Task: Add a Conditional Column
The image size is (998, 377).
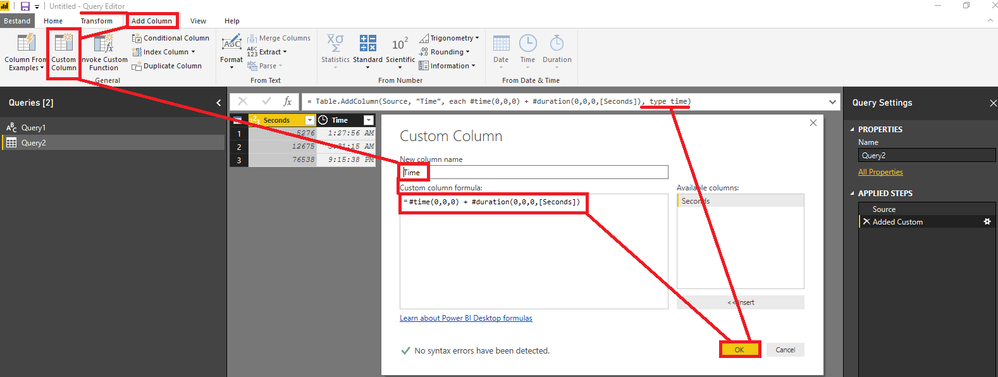Action: coord(171,38)
